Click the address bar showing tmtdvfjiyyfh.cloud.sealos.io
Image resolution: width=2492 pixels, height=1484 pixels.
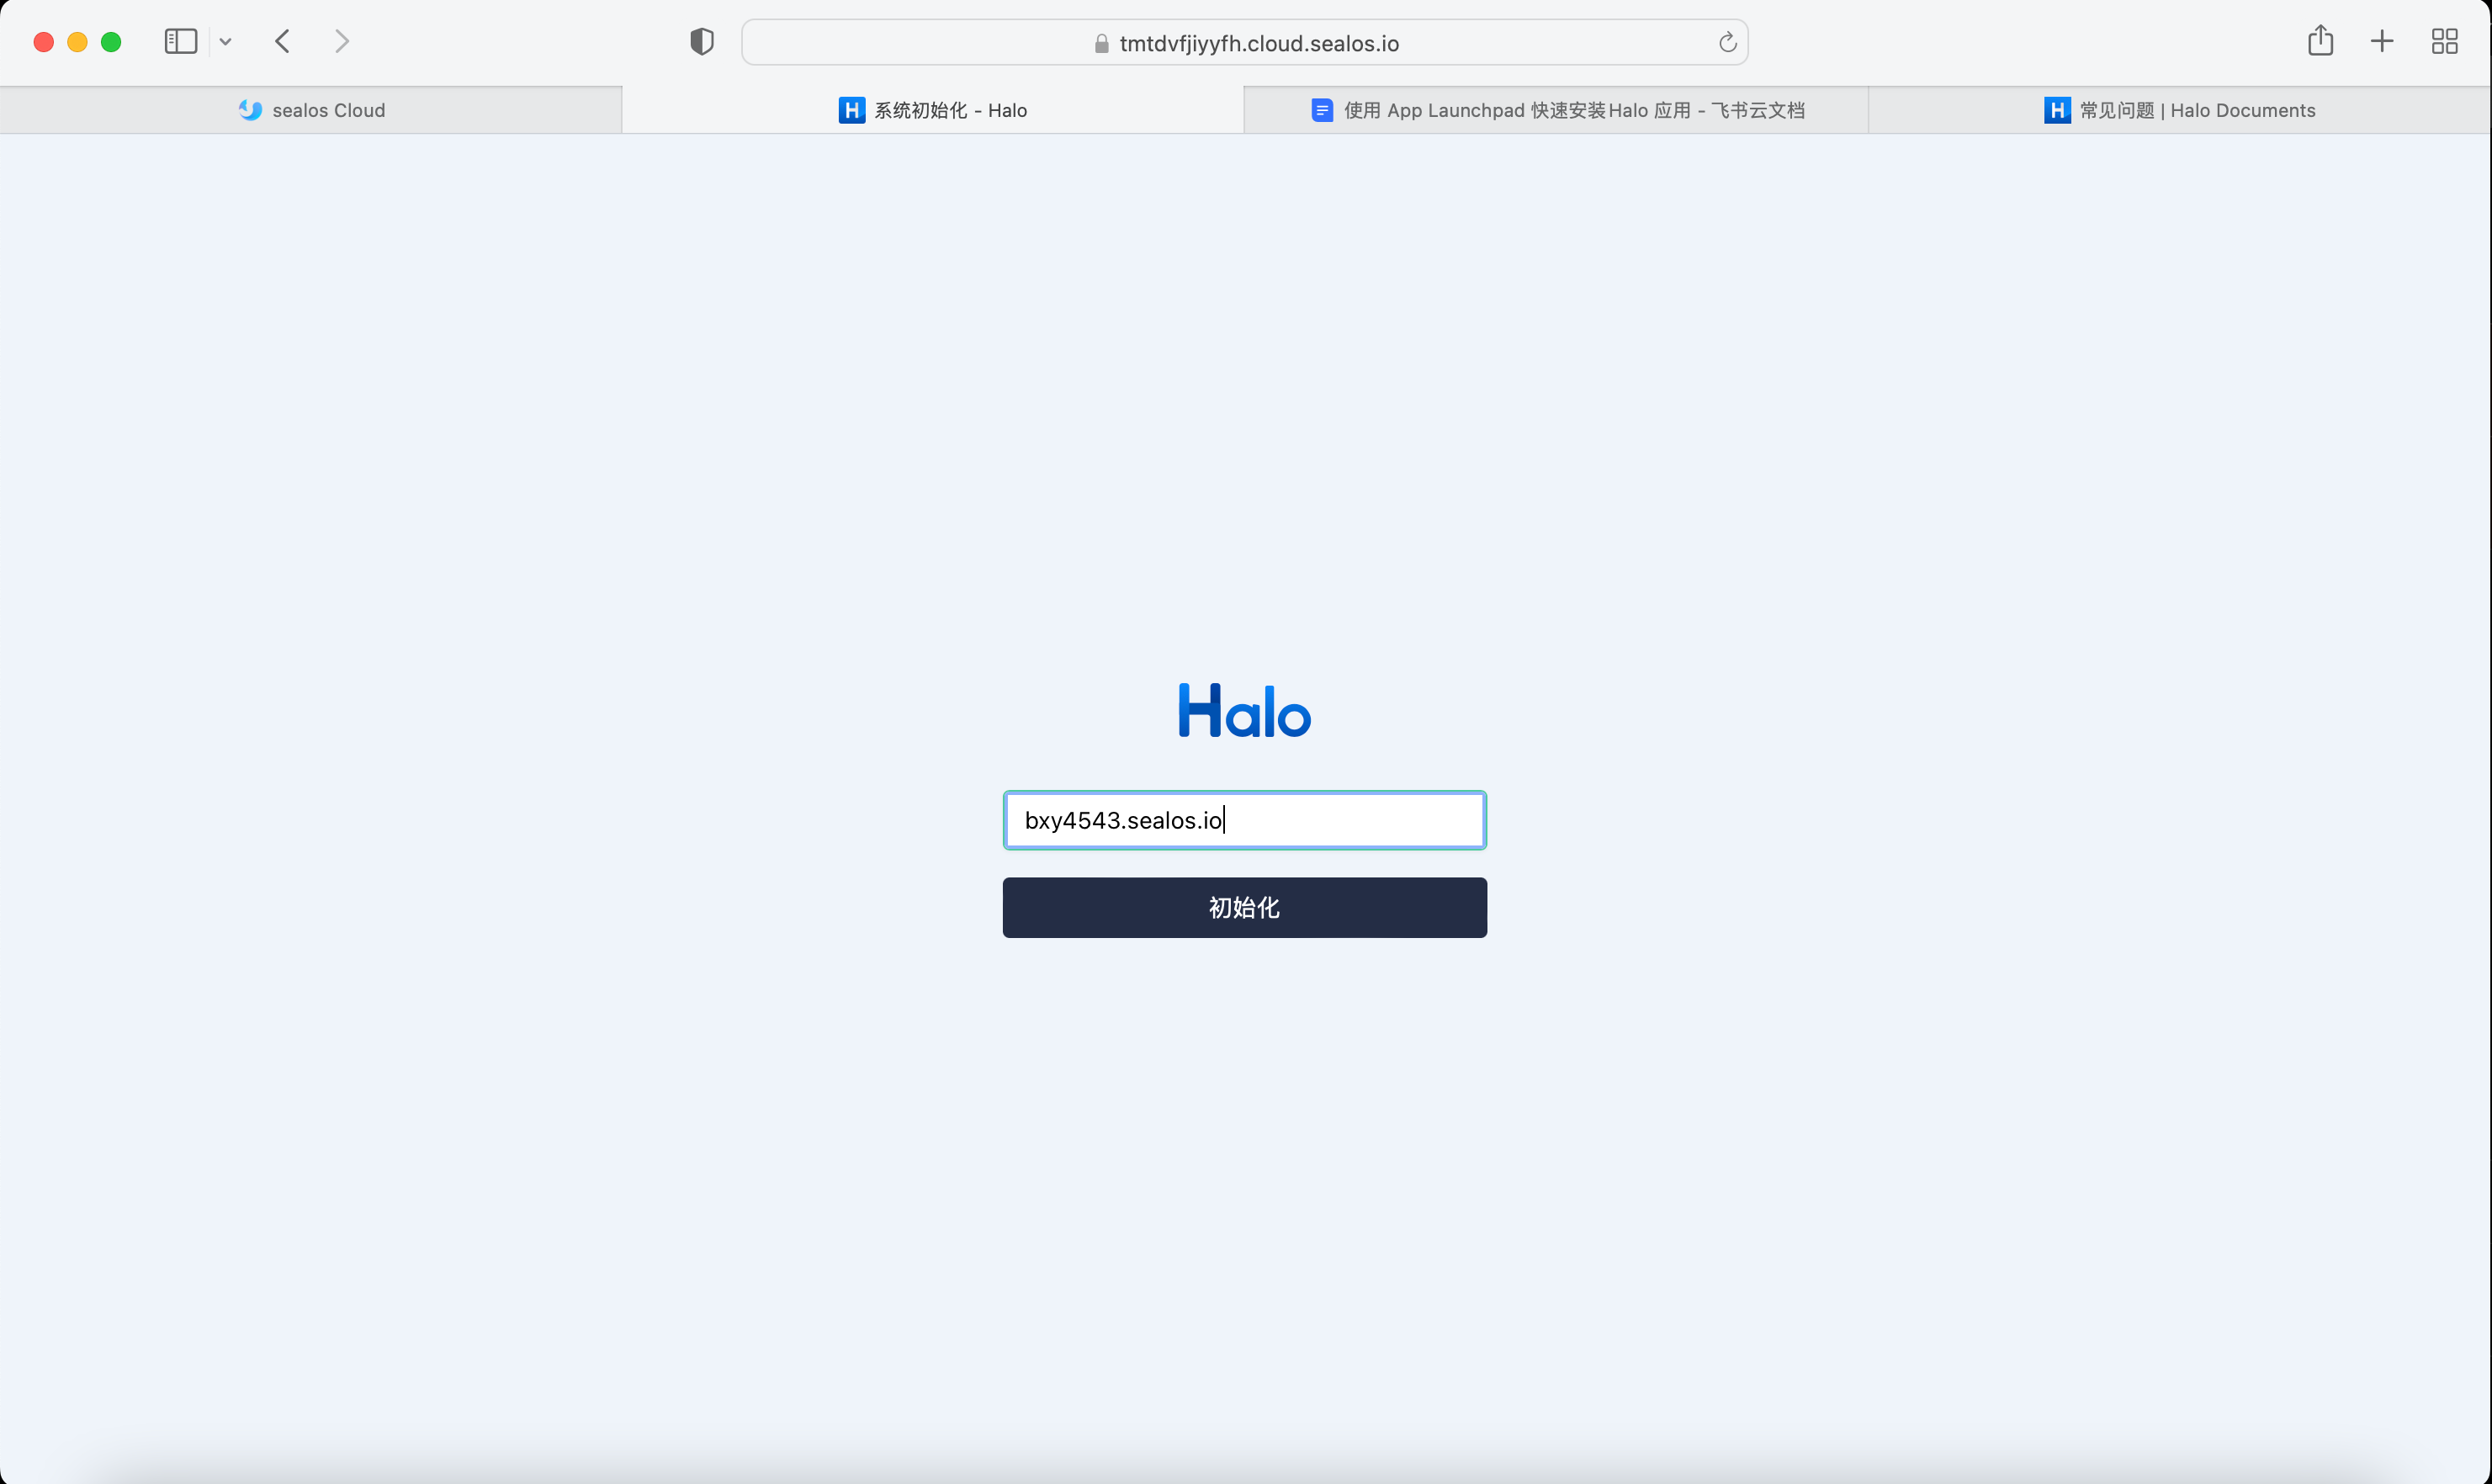[1244, 43]
